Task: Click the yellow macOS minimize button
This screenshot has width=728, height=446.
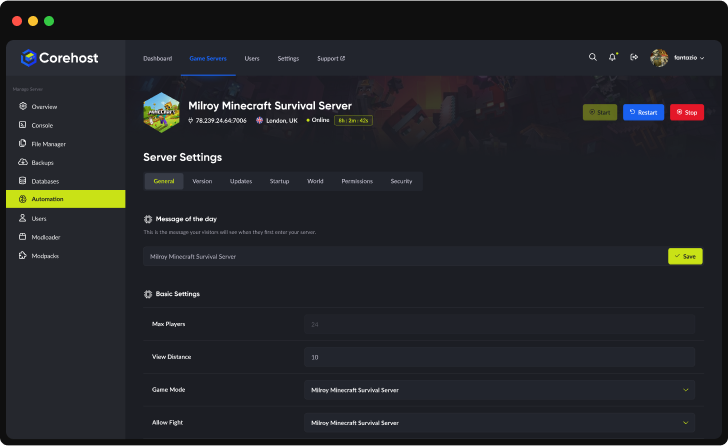Action: 33,21
